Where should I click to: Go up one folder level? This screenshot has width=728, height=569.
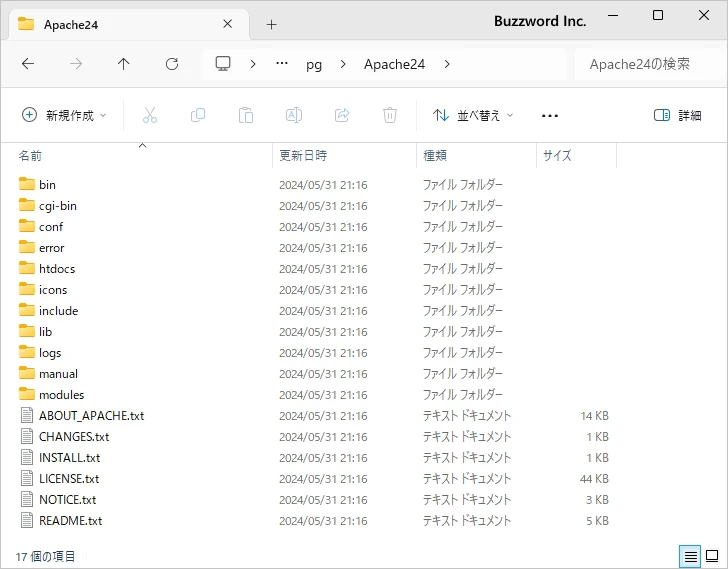click(x=124, y=64)
